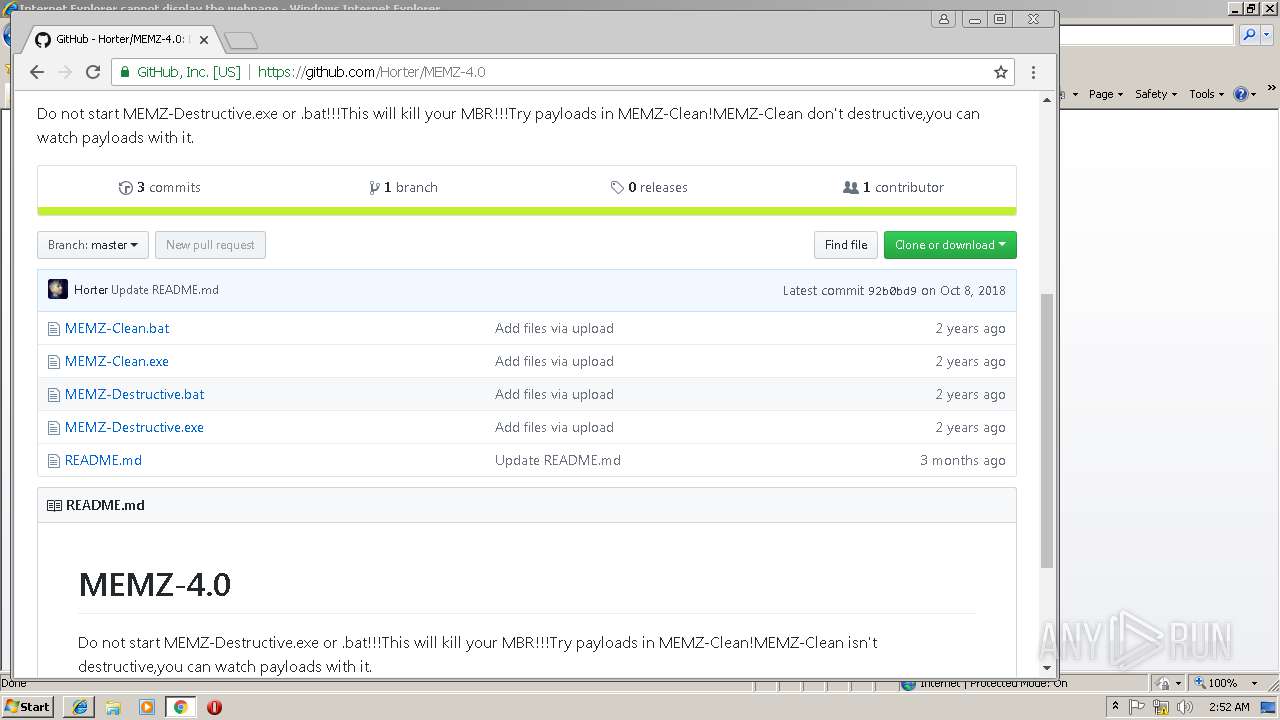Image resolution: width=1280 pixels, height=720 pixels.
Task: Click the green padlock security icon
Action: 124,72
